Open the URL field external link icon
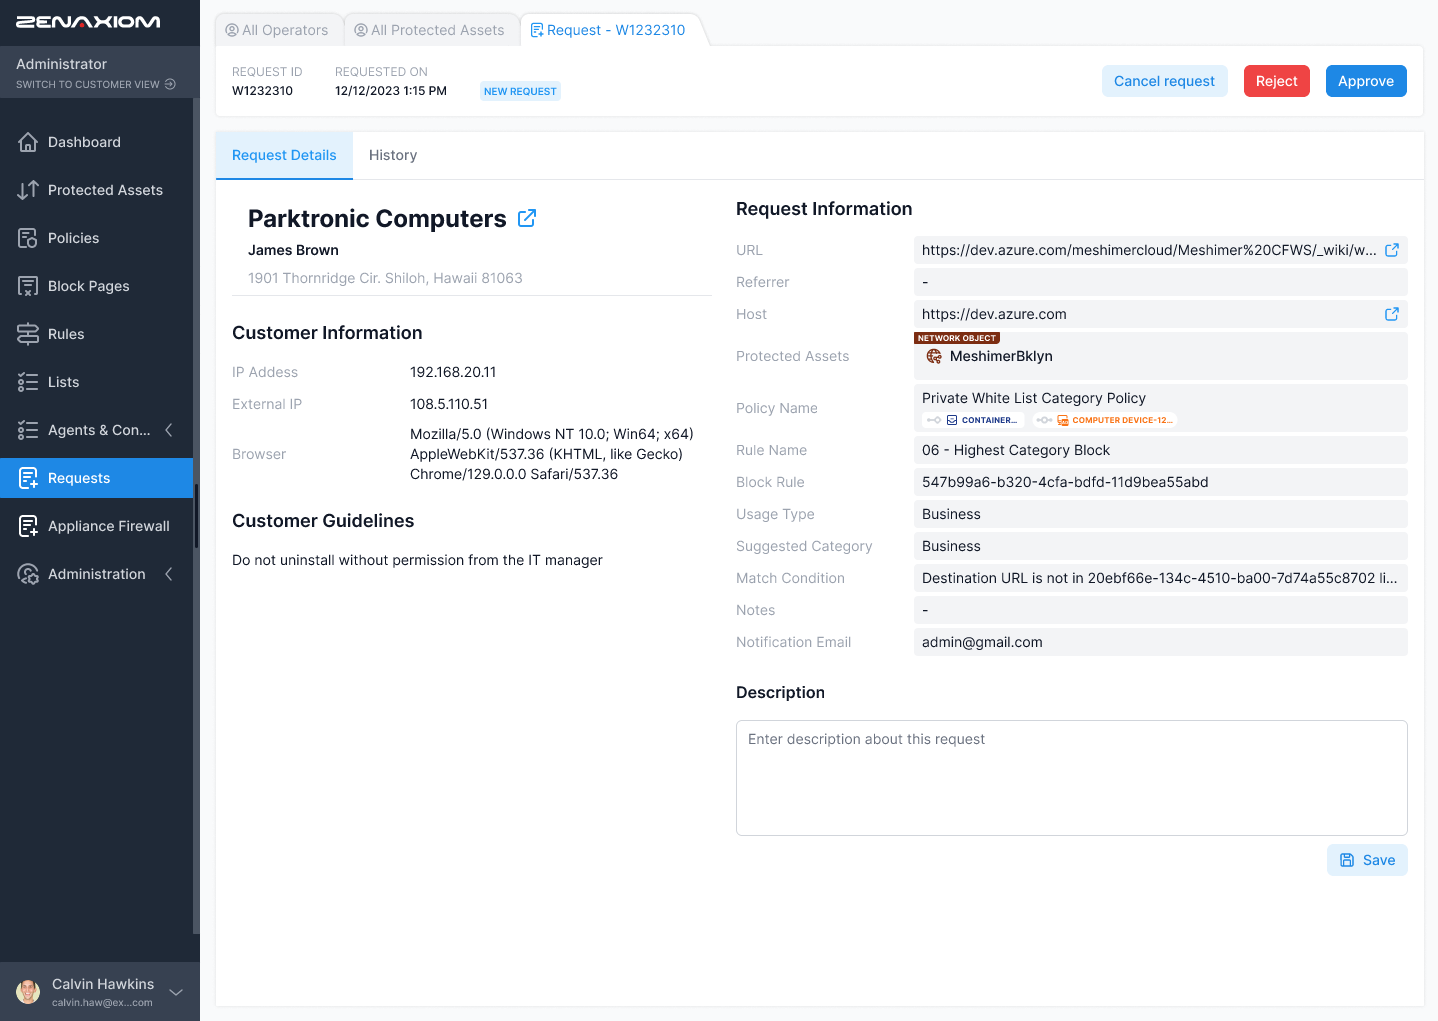The width and height of the screenshot is (1438, 1021). coord(1392,250)
